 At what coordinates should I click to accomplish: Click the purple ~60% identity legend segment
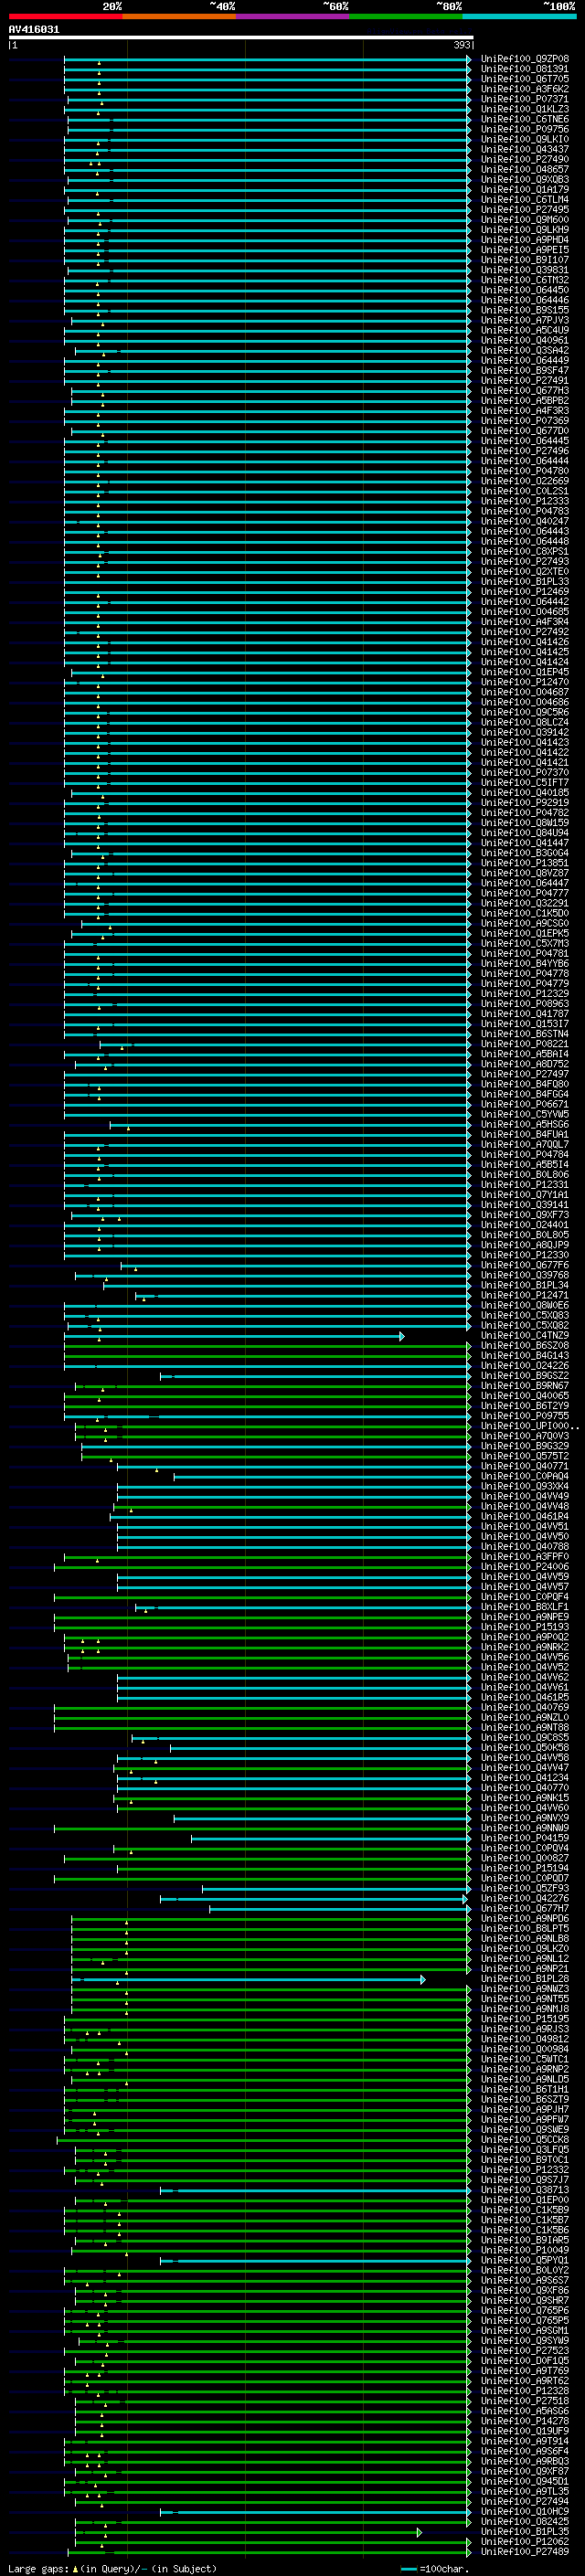(293, 16)
